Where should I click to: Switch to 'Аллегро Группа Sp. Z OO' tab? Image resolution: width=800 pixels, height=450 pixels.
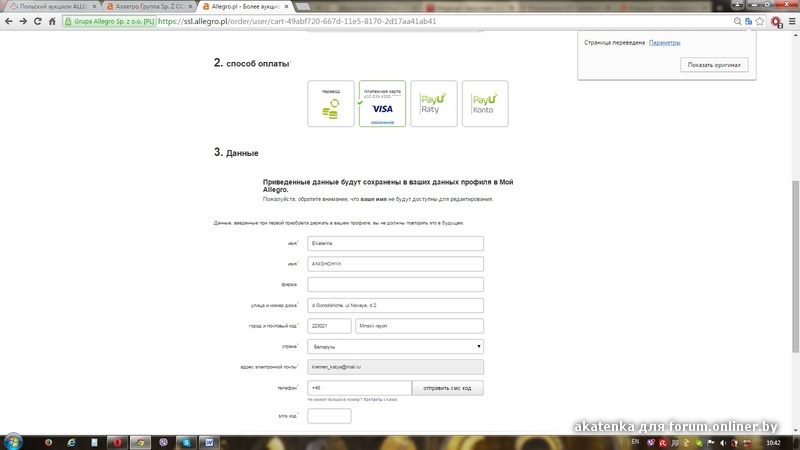coord(148,7)
